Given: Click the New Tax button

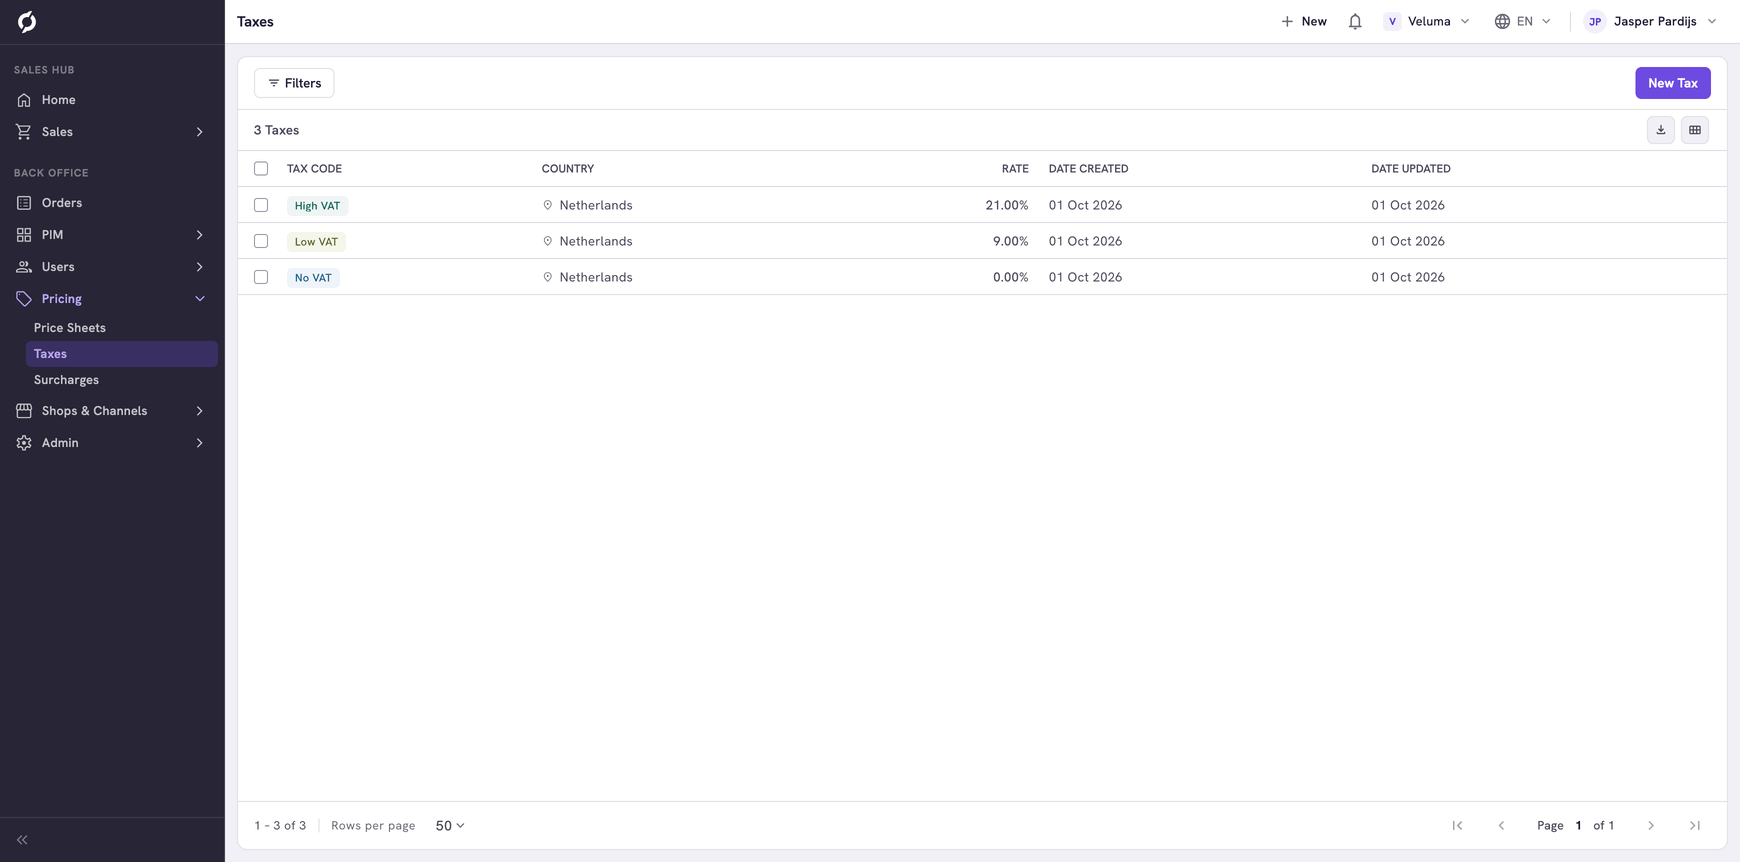Looking at the screenshot, I should [1673, 83].
